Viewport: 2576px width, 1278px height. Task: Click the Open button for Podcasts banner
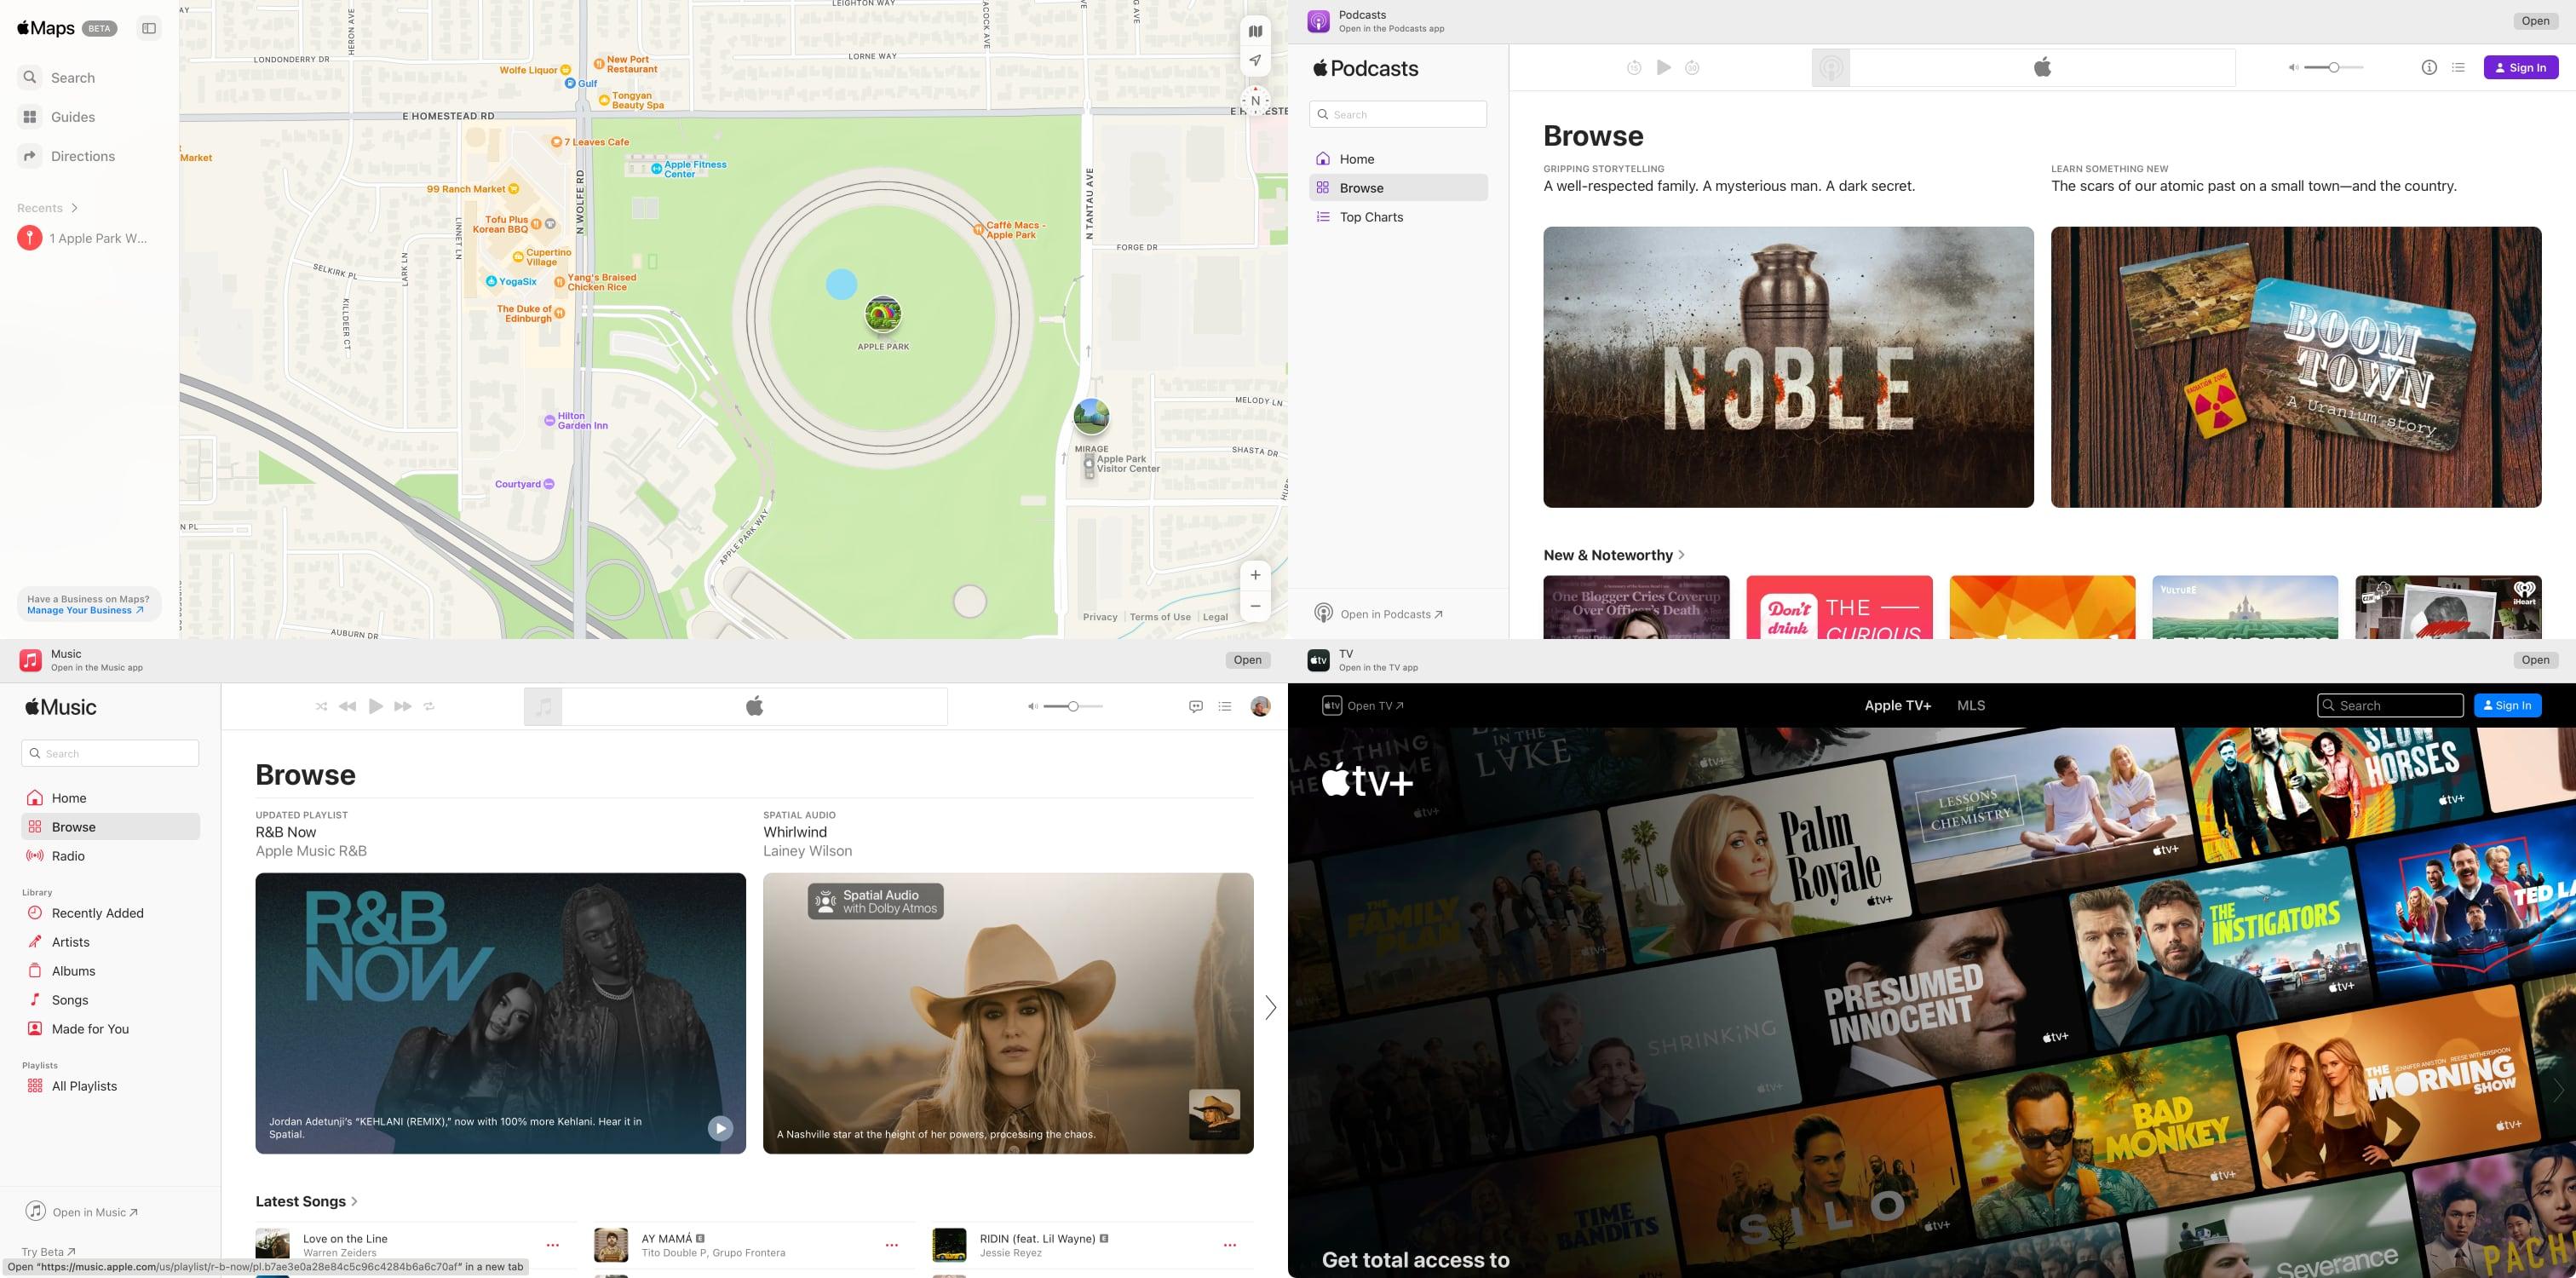tap(2535, 21)
